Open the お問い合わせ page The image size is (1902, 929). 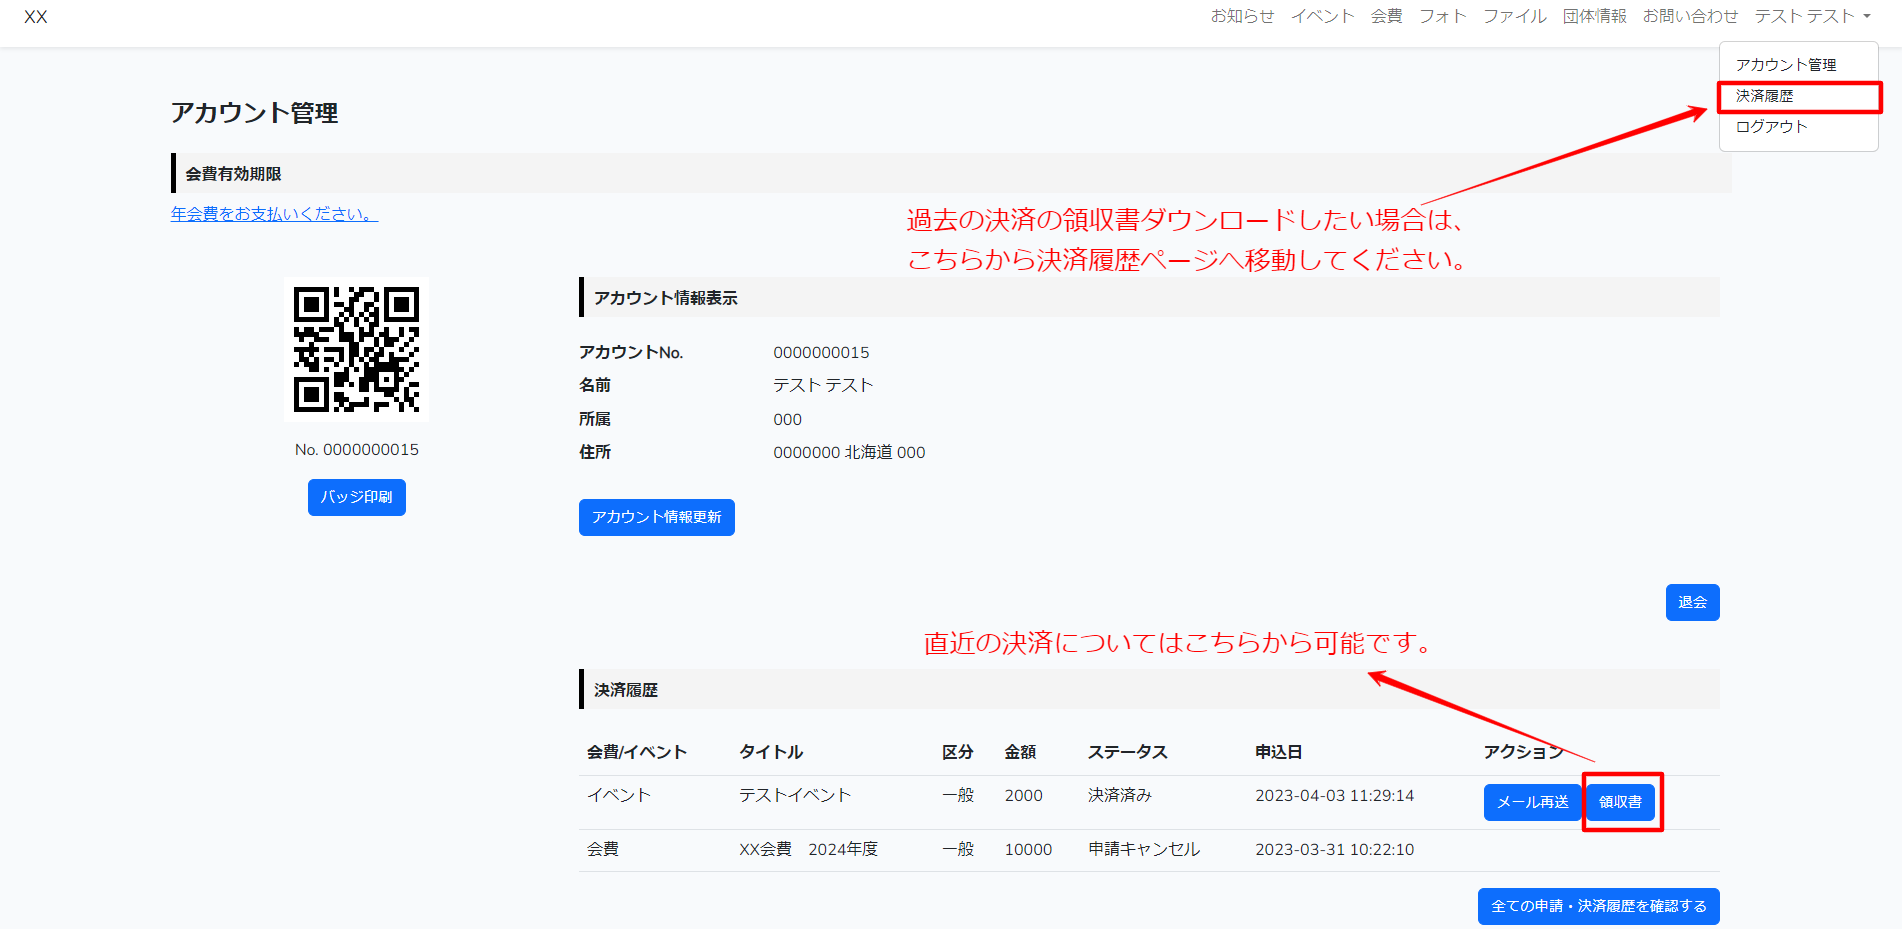(1690, 16)
